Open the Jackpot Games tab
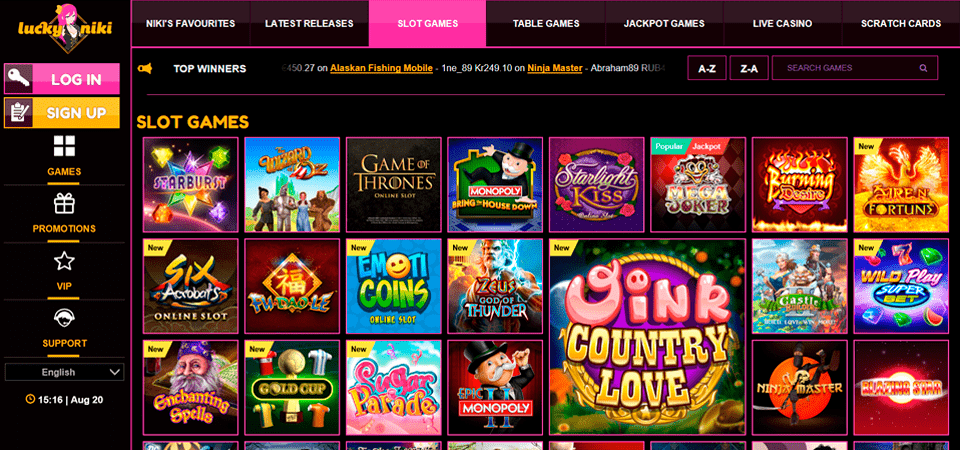Image resolution: width=960 pixels, height=450 pixels. tap(664, 24)
